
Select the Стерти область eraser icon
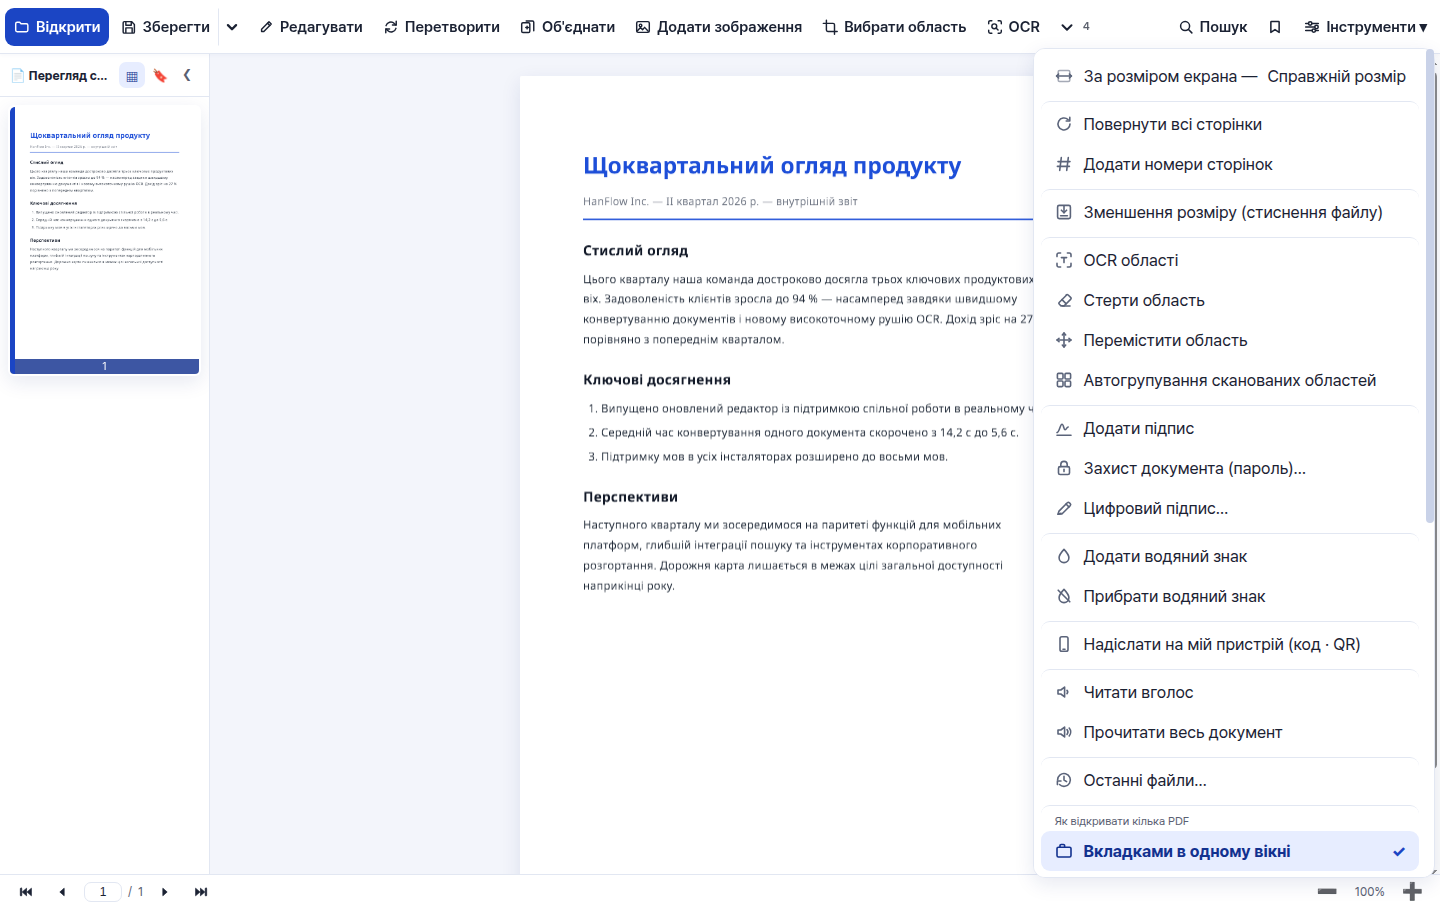(1064, 300)
